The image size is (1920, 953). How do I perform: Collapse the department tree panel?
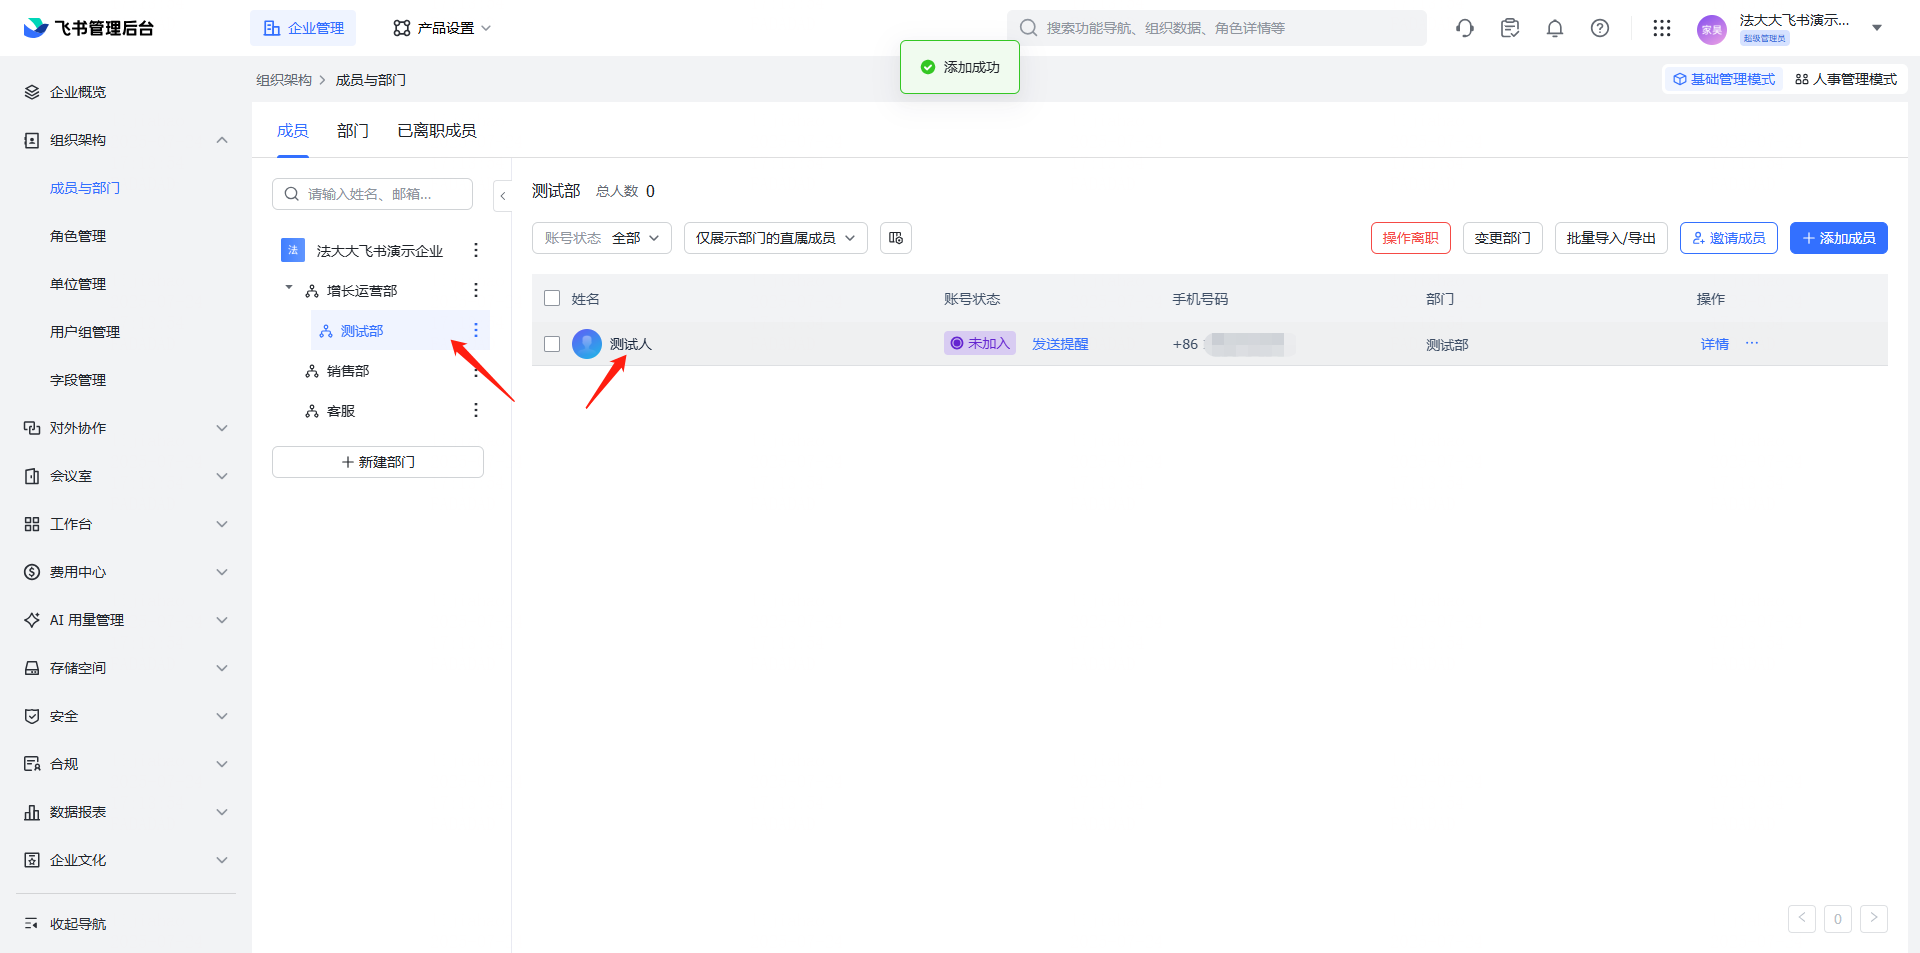click(x=503, y=196)
